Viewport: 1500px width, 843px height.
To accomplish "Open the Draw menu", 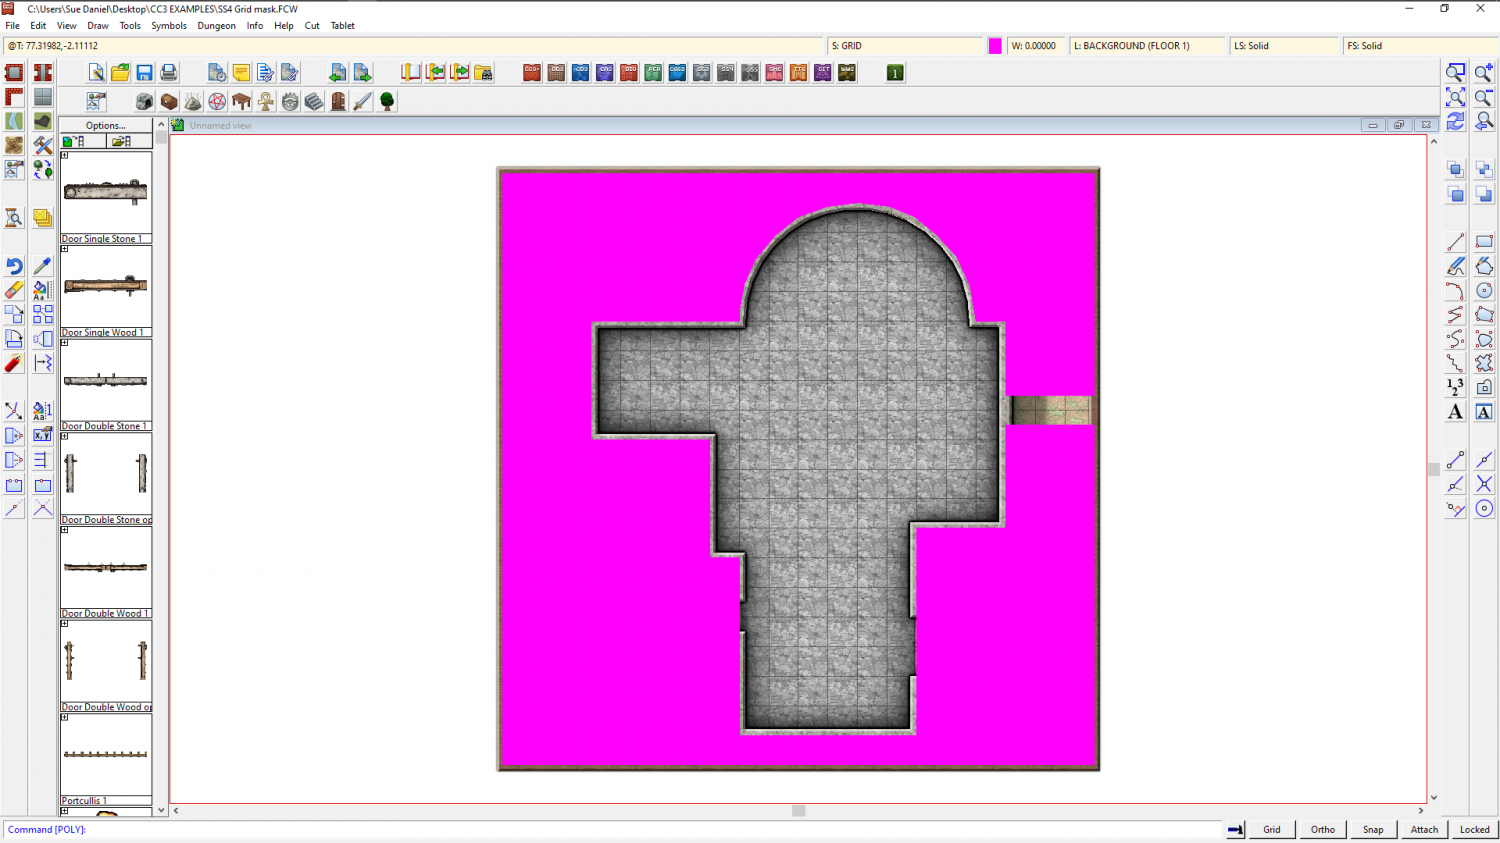I will (98, 26).
